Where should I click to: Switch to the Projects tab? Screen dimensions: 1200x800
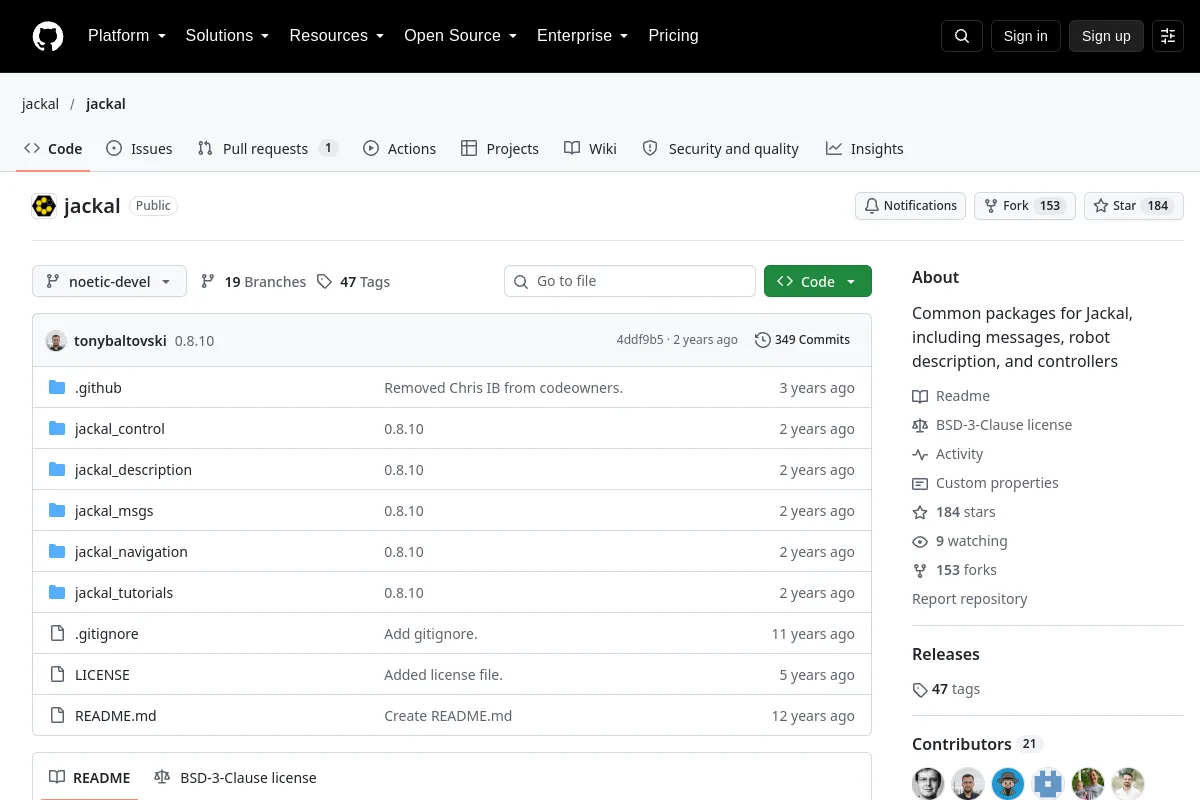499,149
